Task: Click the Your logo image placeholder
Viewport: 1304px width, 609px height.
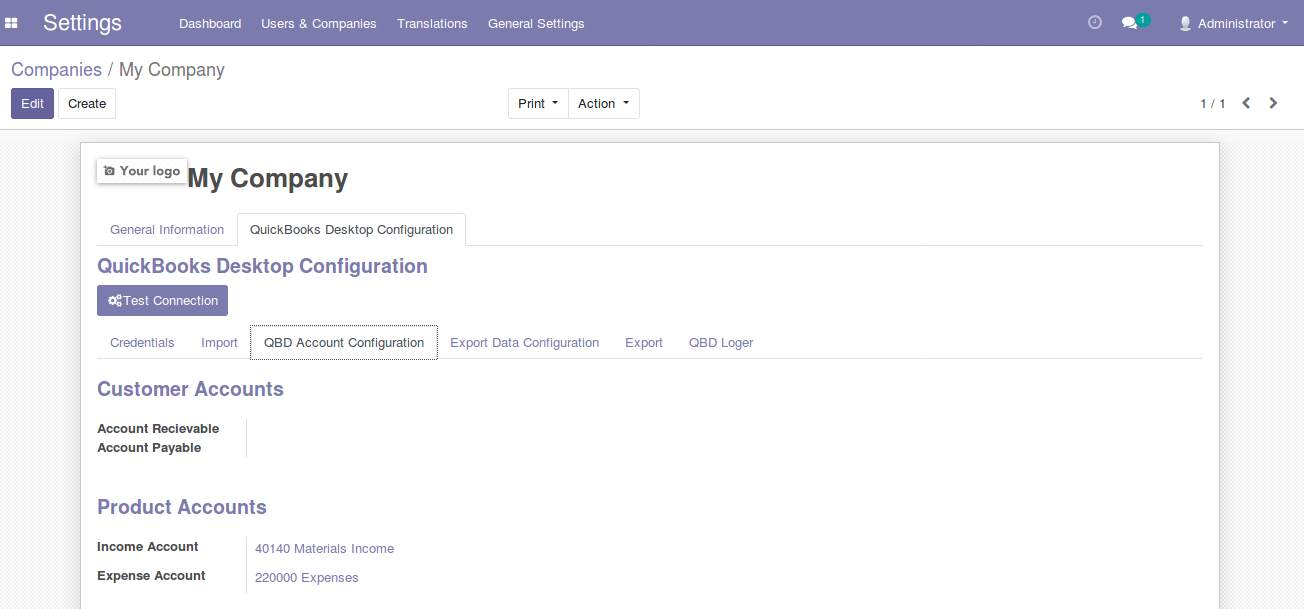Action: tap(142, 171)
